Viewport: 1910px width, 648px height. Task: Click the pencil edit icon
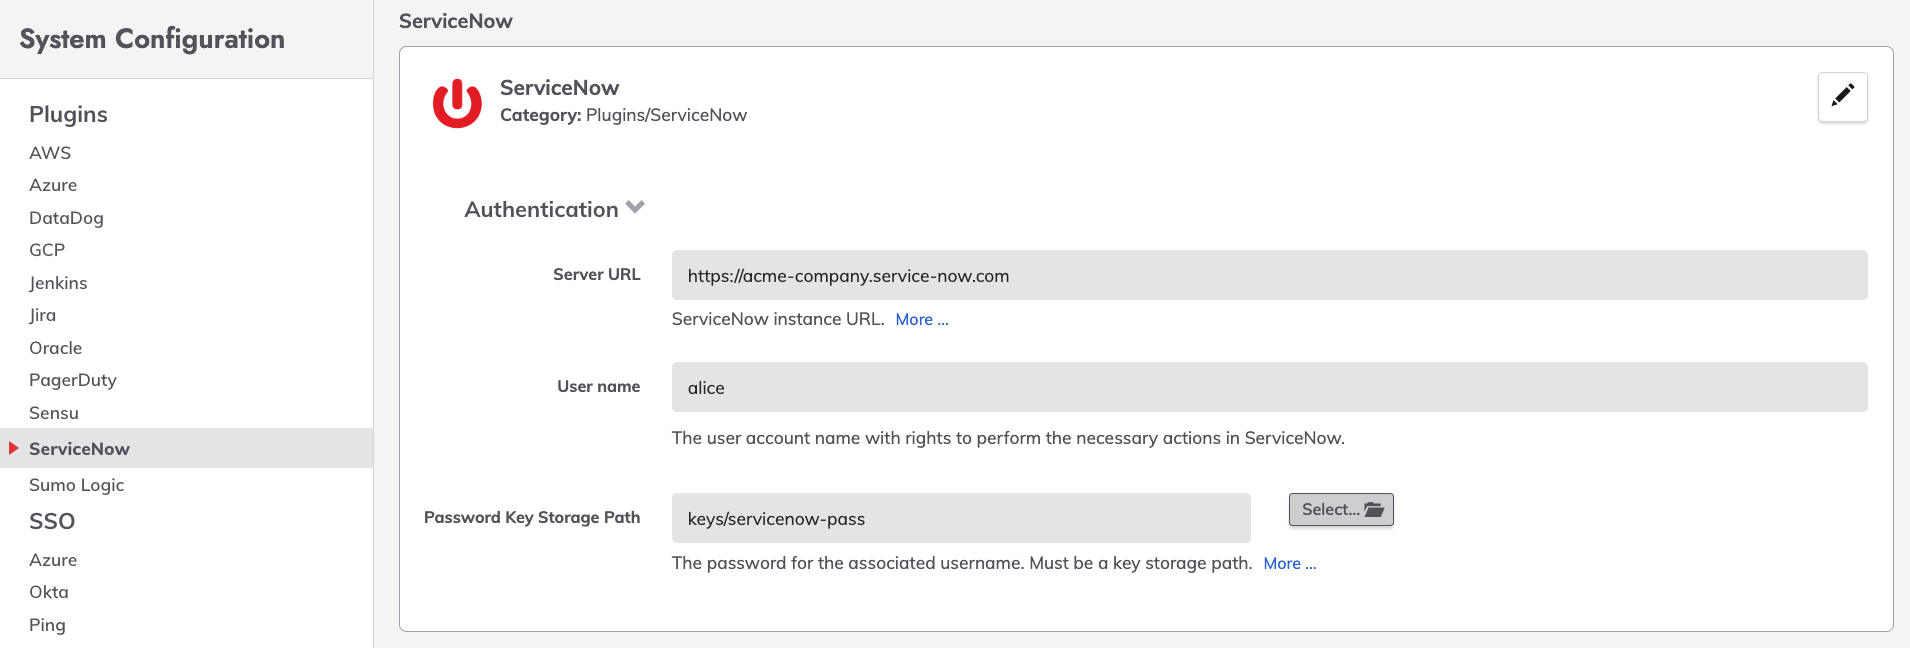[1842, 97]
